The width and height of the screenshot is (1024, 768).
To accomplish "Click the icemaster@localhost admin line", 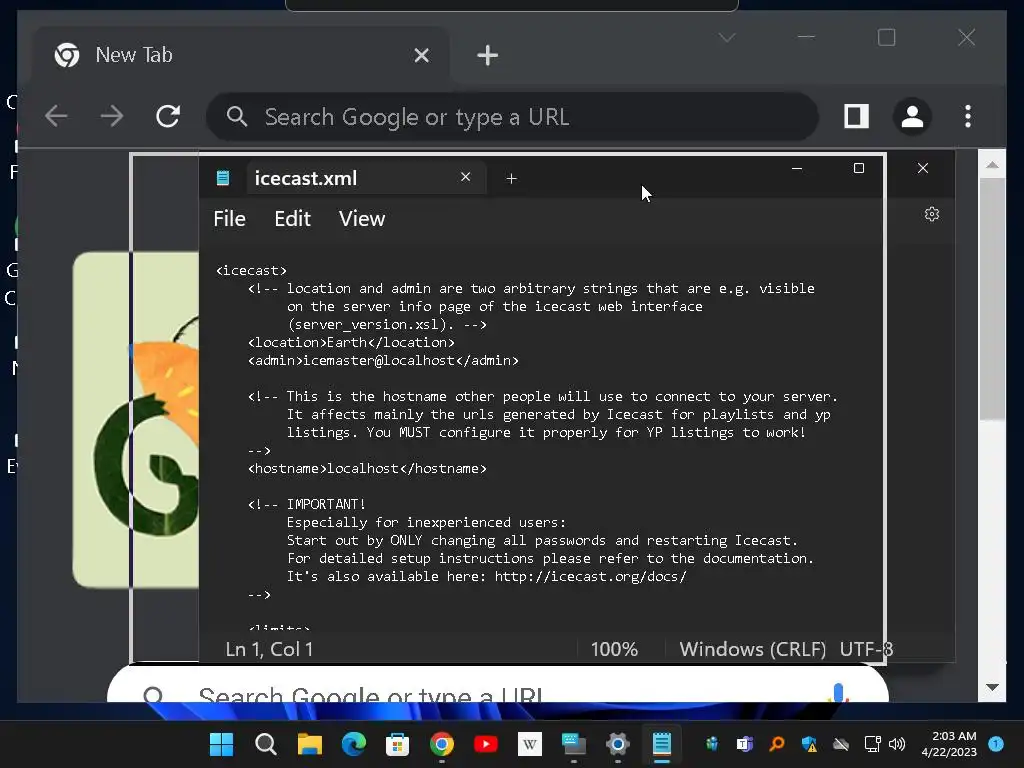I will coord(383,360).
